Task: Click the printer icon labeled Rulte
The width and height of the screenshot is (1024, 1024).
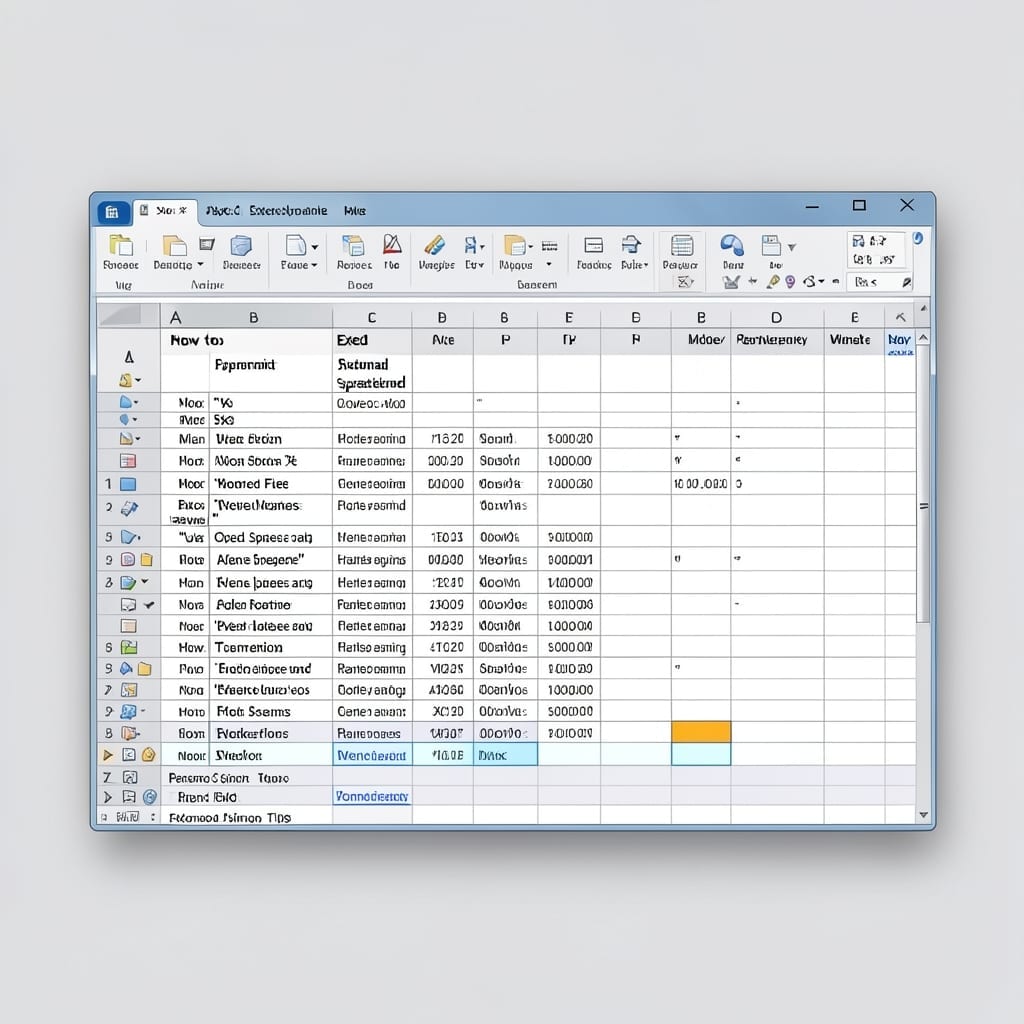Action: pos(631,245)
